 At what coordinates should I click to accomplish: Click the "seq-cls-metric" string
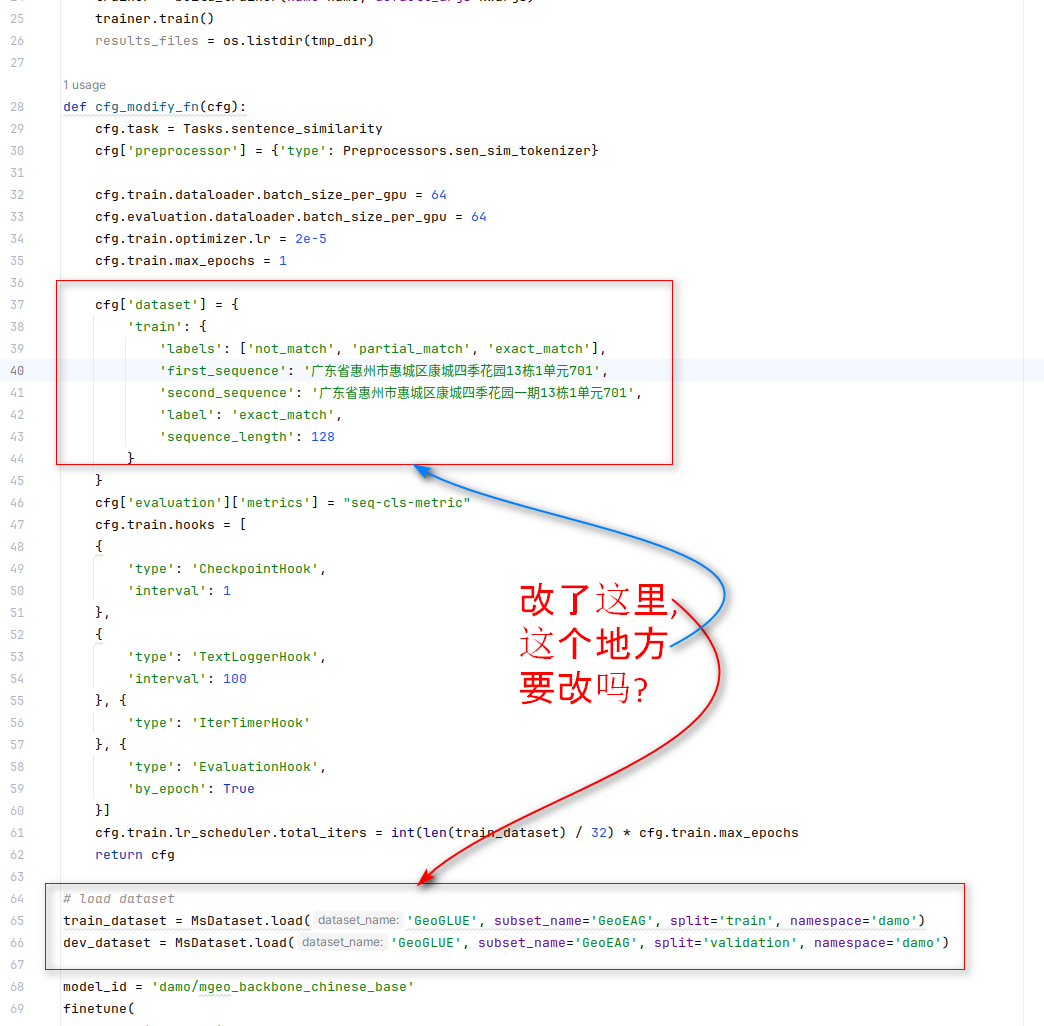point(406,502)
